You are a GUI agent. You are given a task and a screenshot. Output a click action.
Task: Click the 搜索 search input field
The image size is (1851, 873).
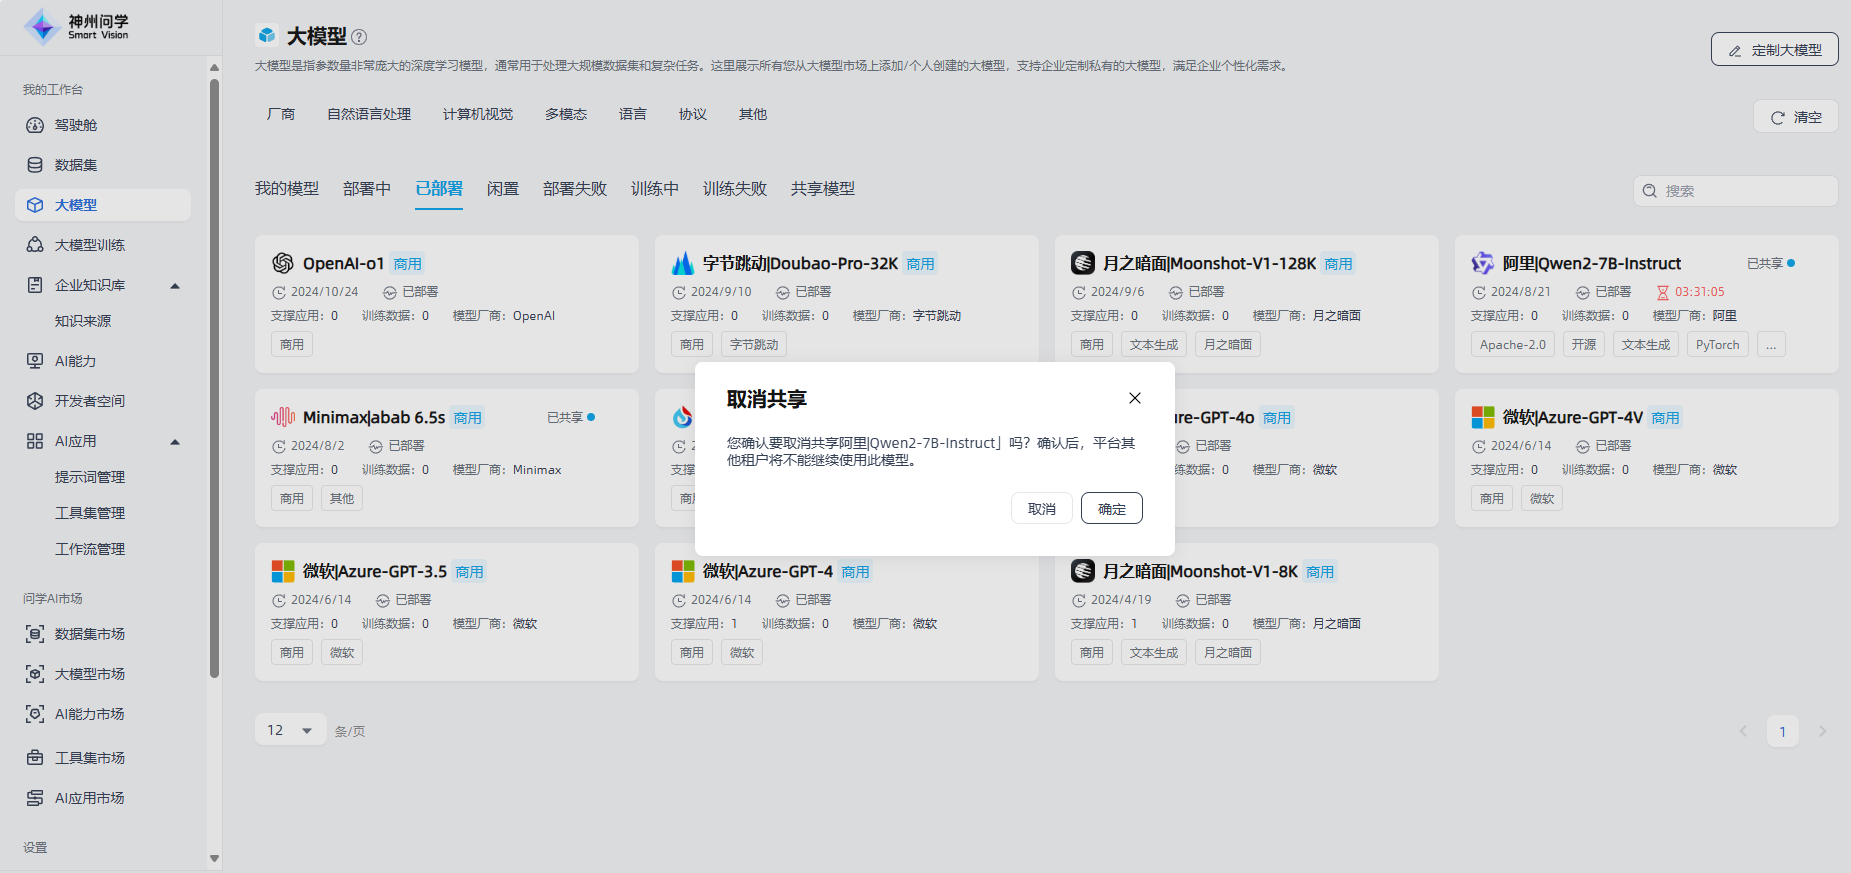pyautogui.click(x=1745, y=191)
